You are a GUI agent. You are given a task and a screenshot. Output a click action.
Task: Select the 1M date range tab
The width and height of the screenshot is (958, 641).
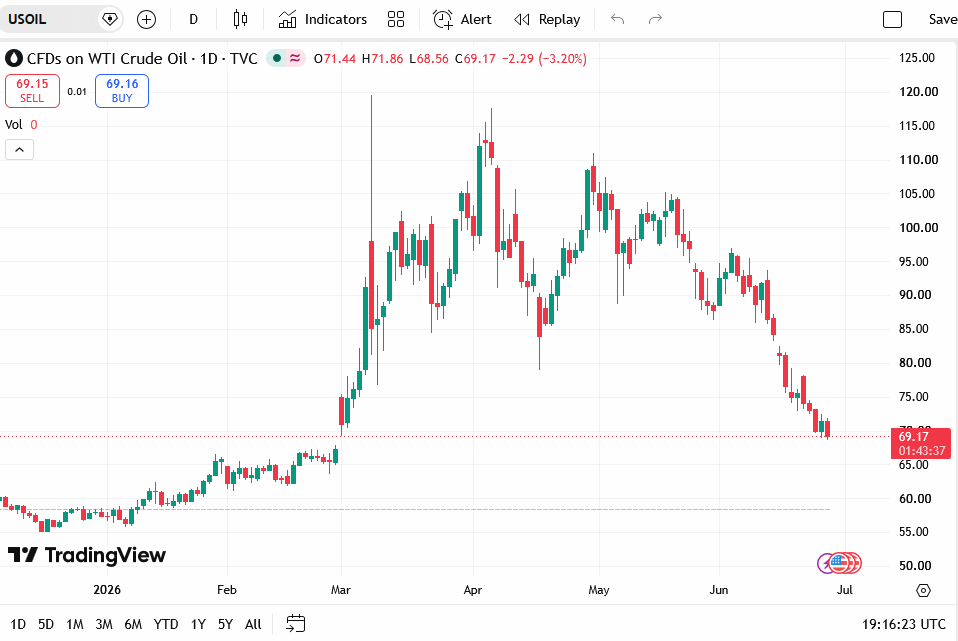click(x=75, y=624)
